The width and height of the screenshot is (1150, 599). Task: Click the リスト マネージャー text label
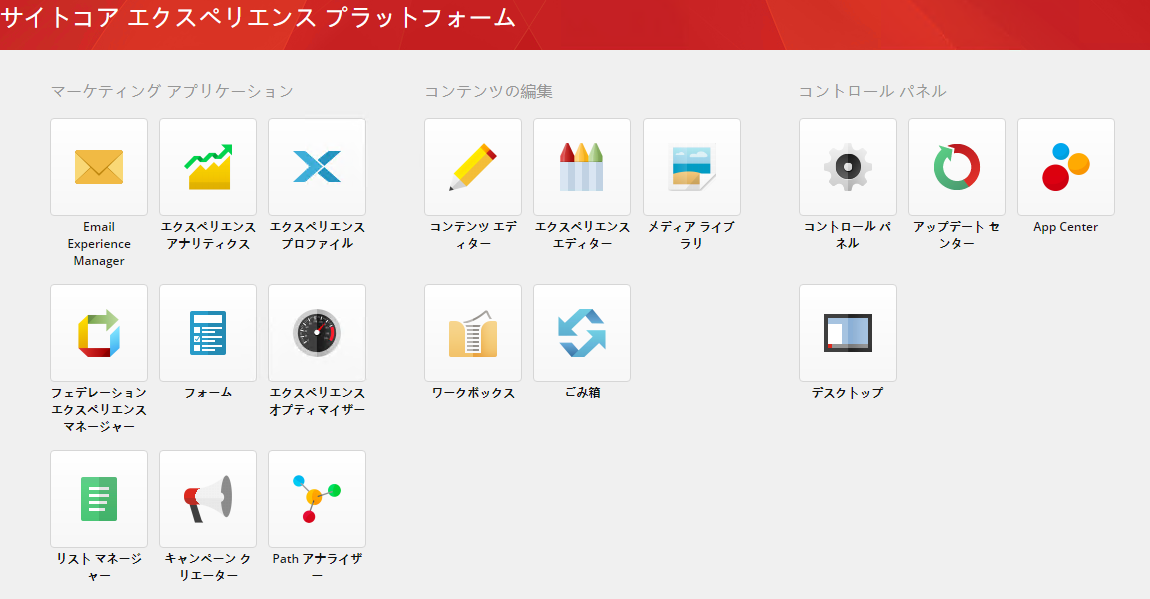pyautogui.click(x=99, y=567)
